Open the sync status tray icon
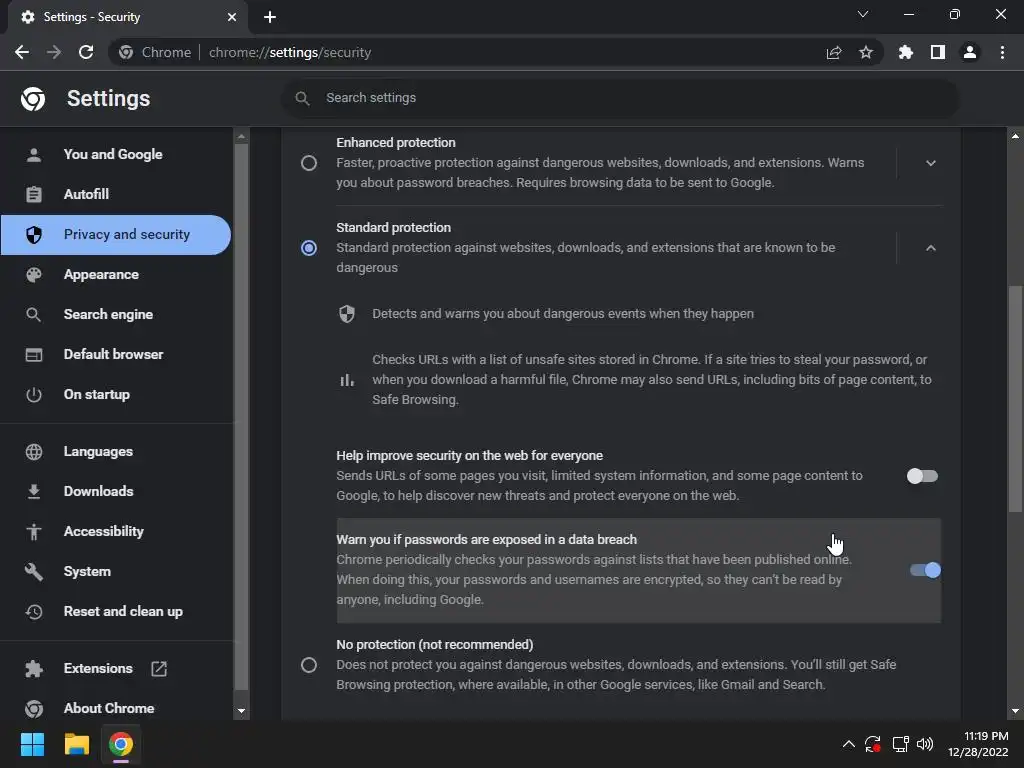Viewport: 1024px width, 768px height. pos(873,744)
